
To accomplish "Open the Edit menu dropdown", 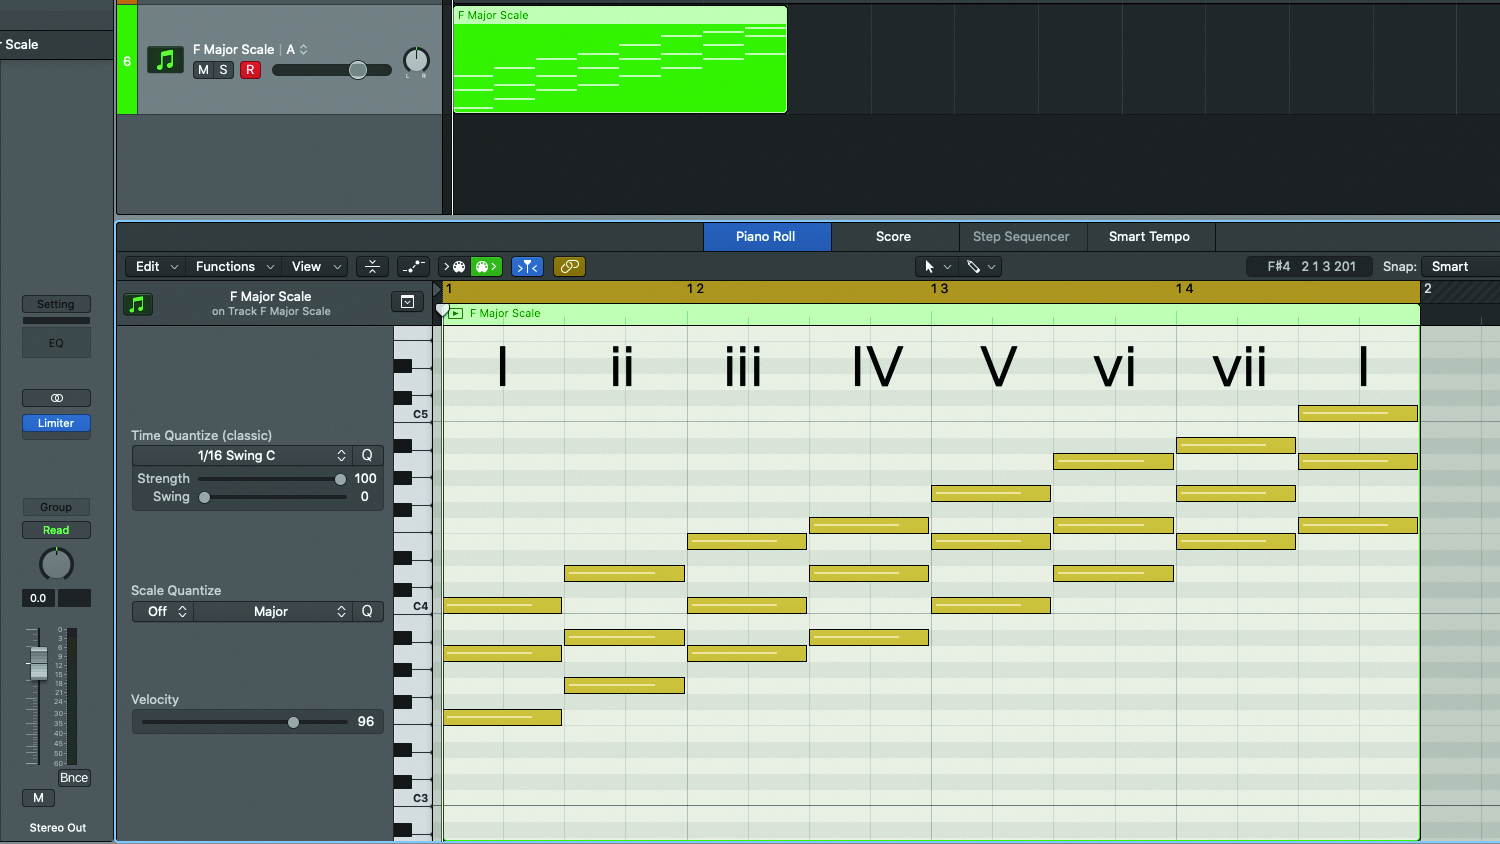I will 156,266.
